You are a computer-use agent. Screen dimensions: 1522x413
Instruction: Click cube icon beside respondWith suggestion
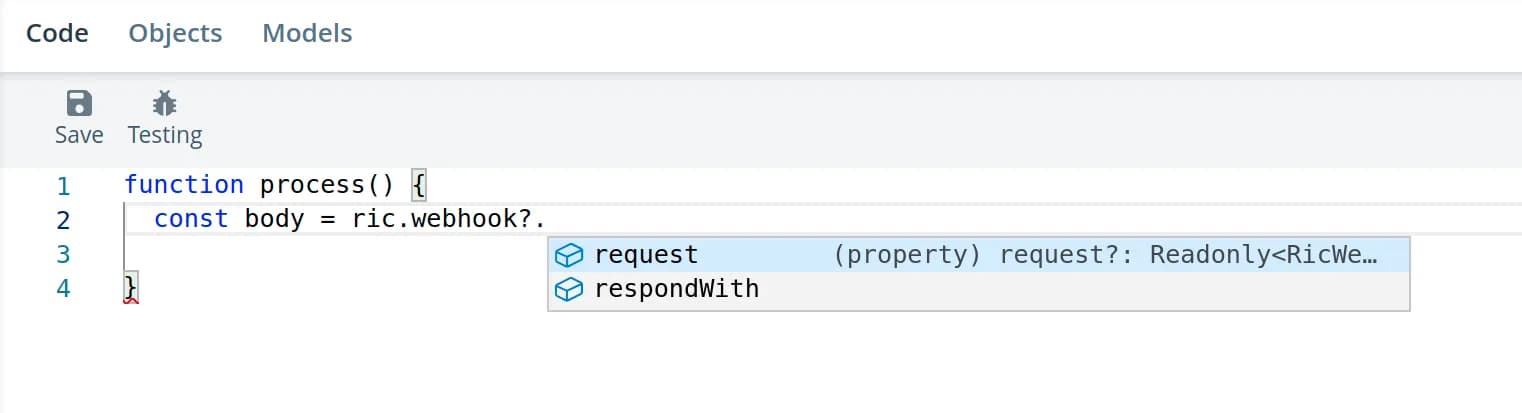(568, 290)
